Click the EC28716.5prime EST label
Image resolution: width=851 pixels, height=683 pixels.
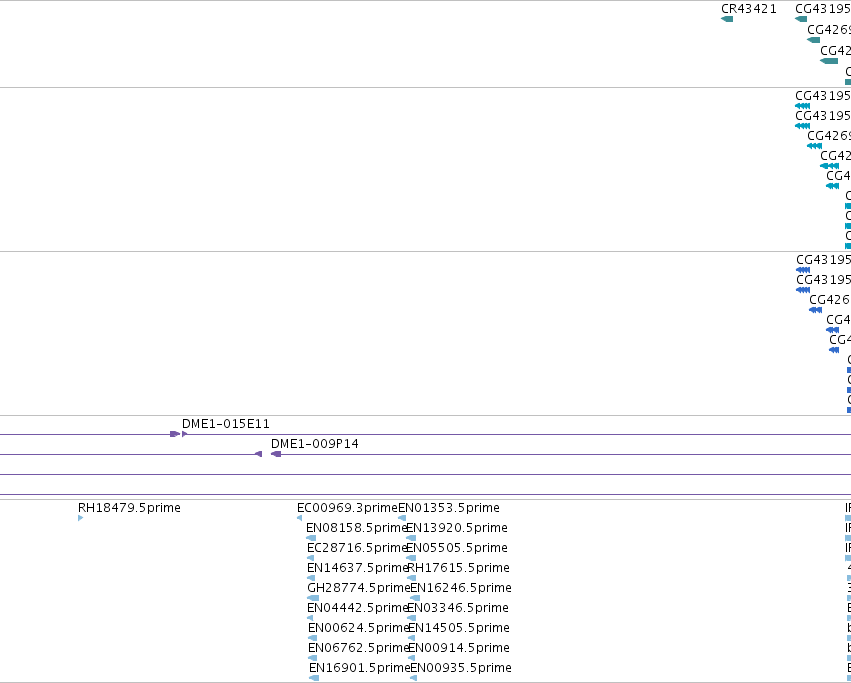click(357, 548)
